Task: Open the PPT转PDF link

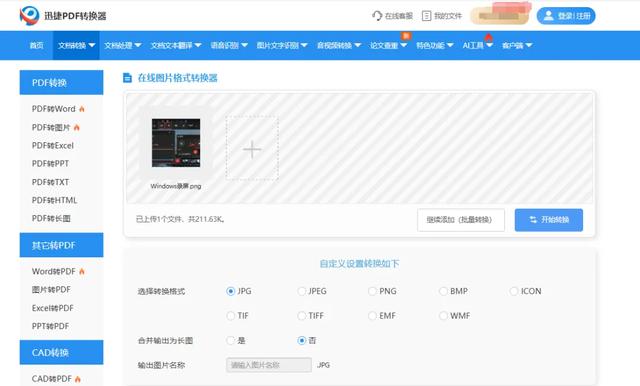Action: coord(50,326)
